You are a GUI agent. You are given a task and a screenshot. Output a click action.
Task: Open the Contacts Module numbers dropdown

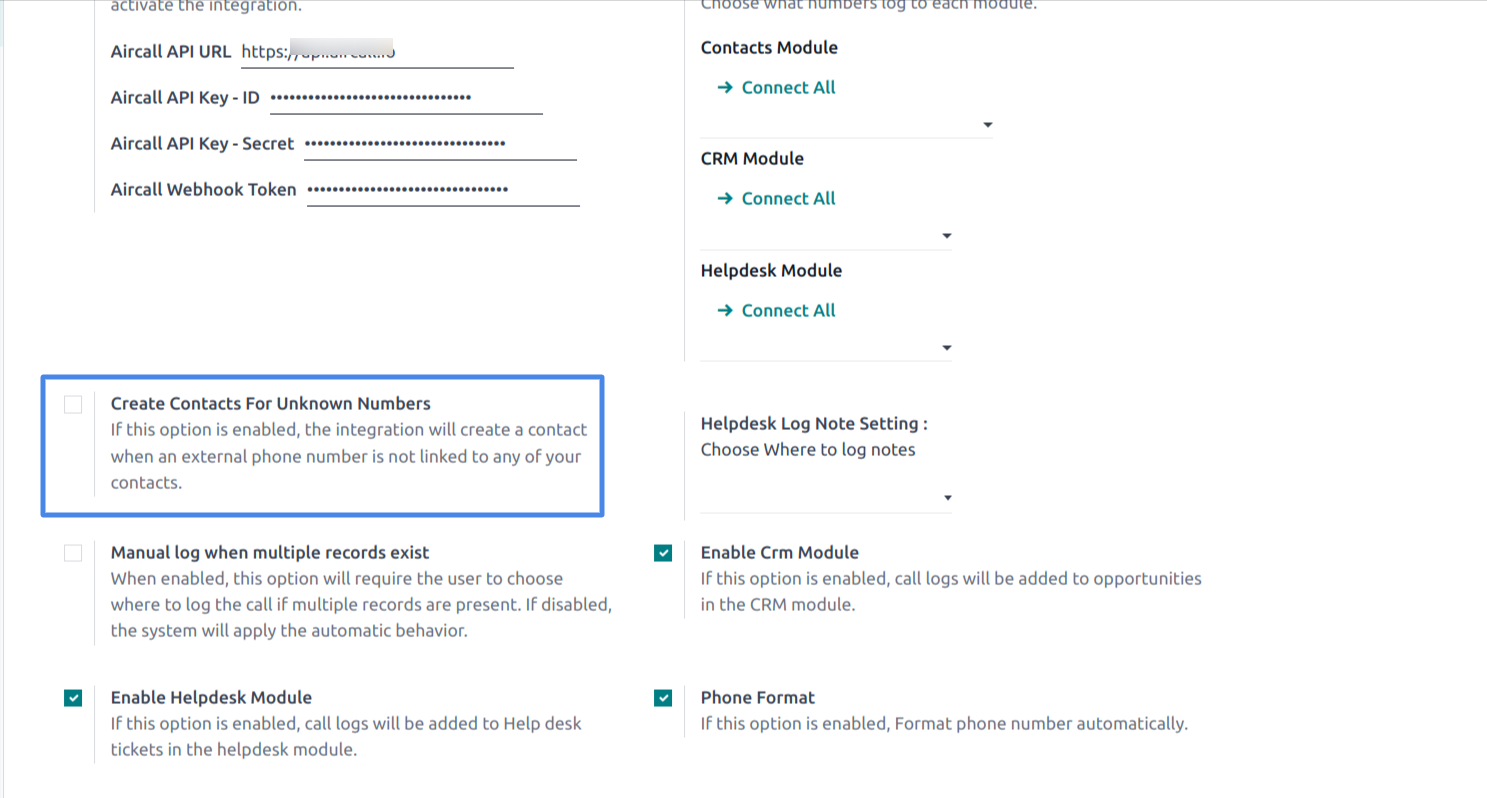click(x=847, y=125)
